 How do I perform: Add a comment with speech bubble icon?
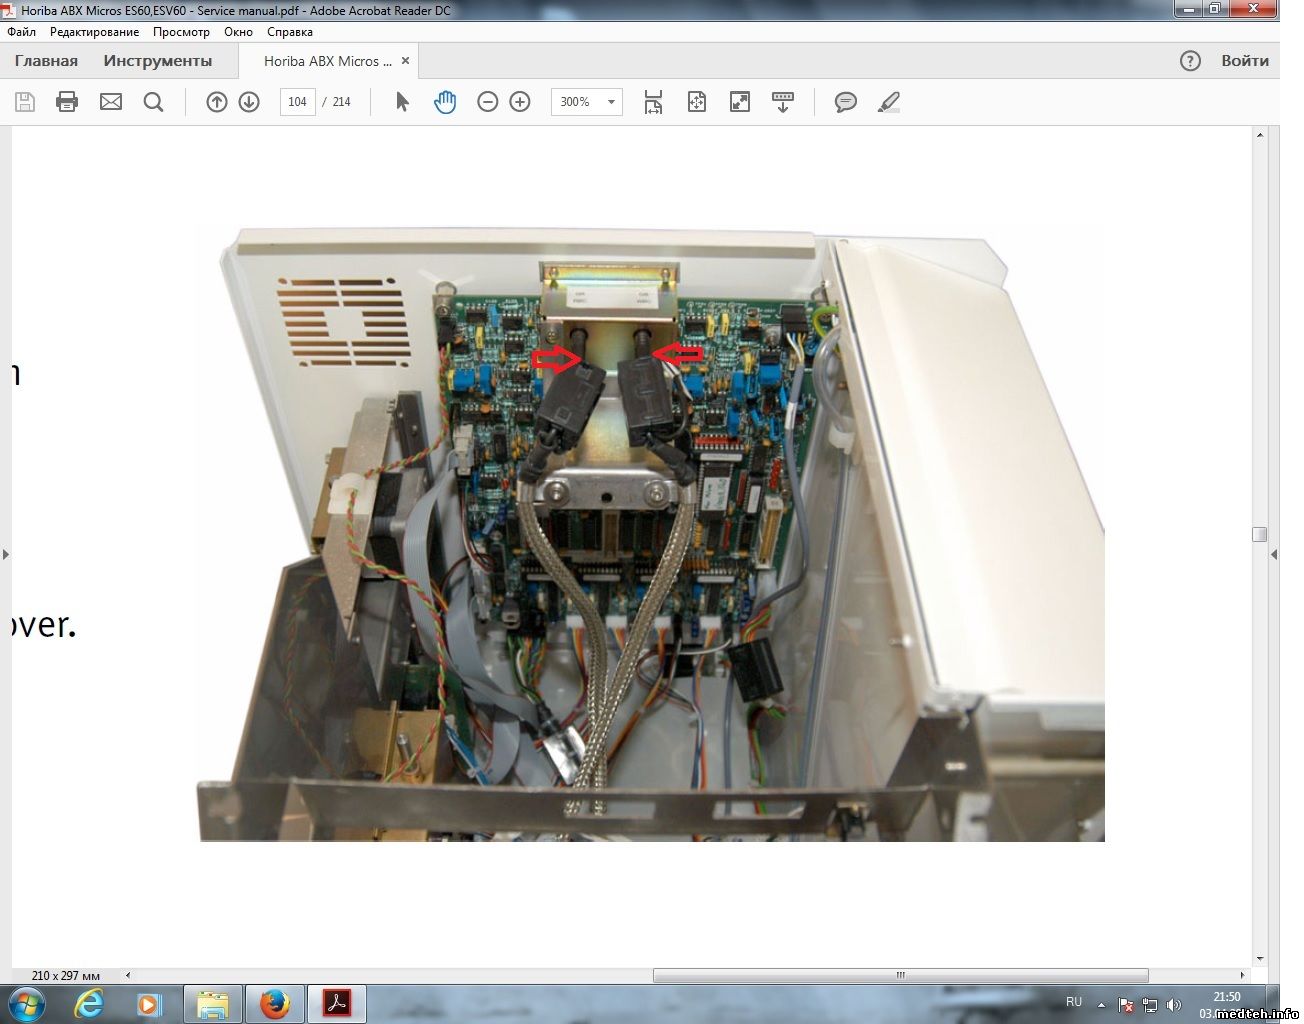coord(846,102)
